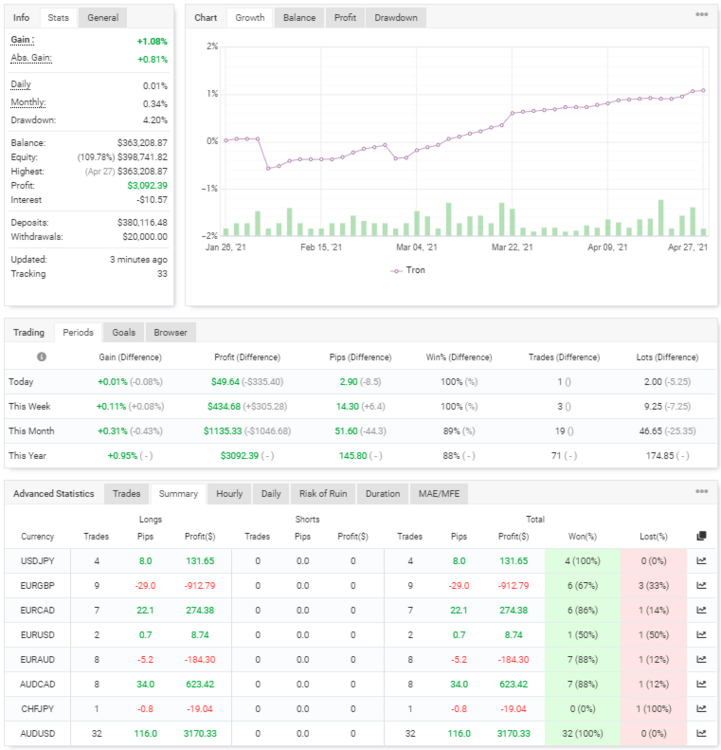Click the Abs. Gain label

31,58
